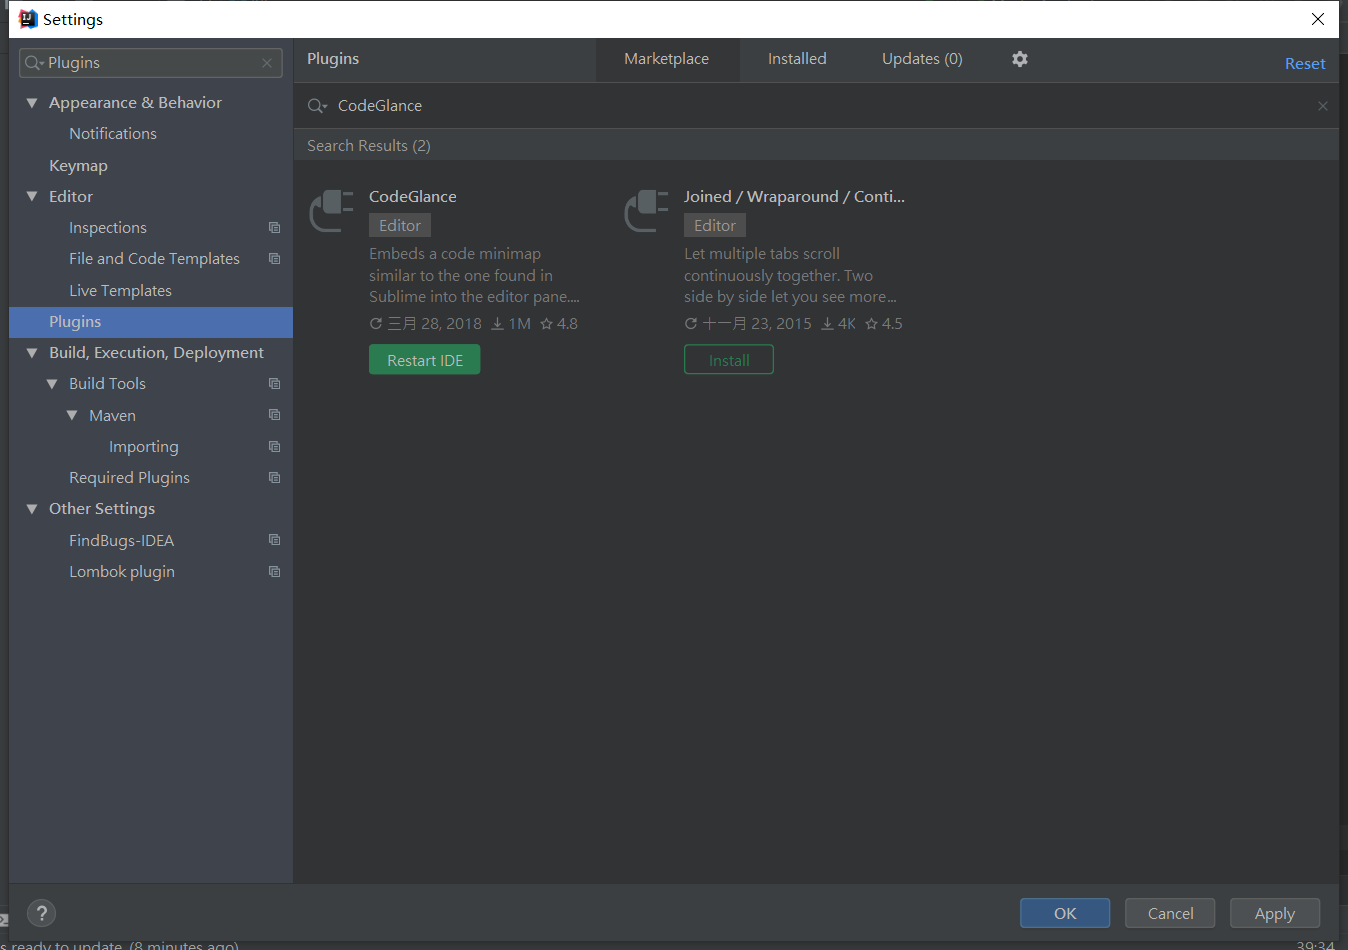Click project-level icon next to File and Code Templates

(x=274, y=259)
